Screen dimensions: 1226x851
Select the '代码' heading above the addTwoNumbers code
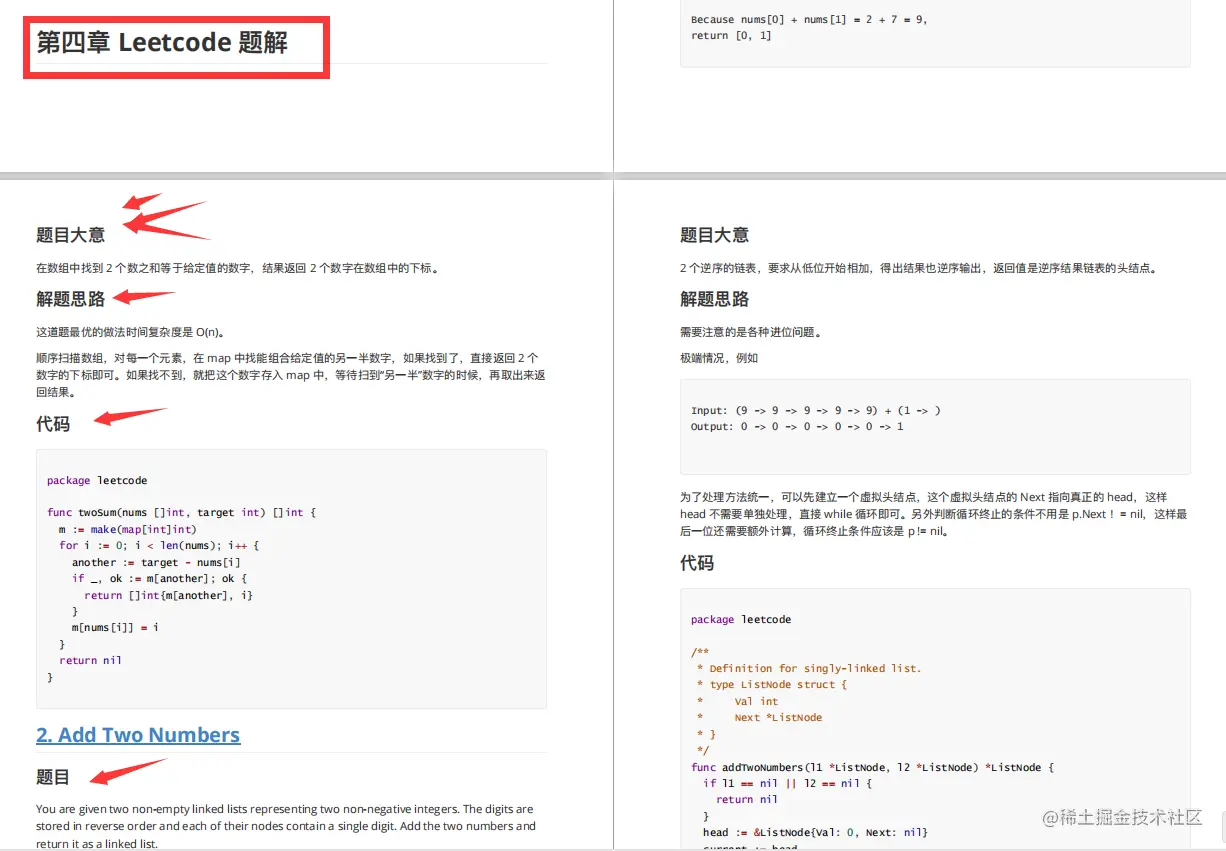tap(697, 563)
